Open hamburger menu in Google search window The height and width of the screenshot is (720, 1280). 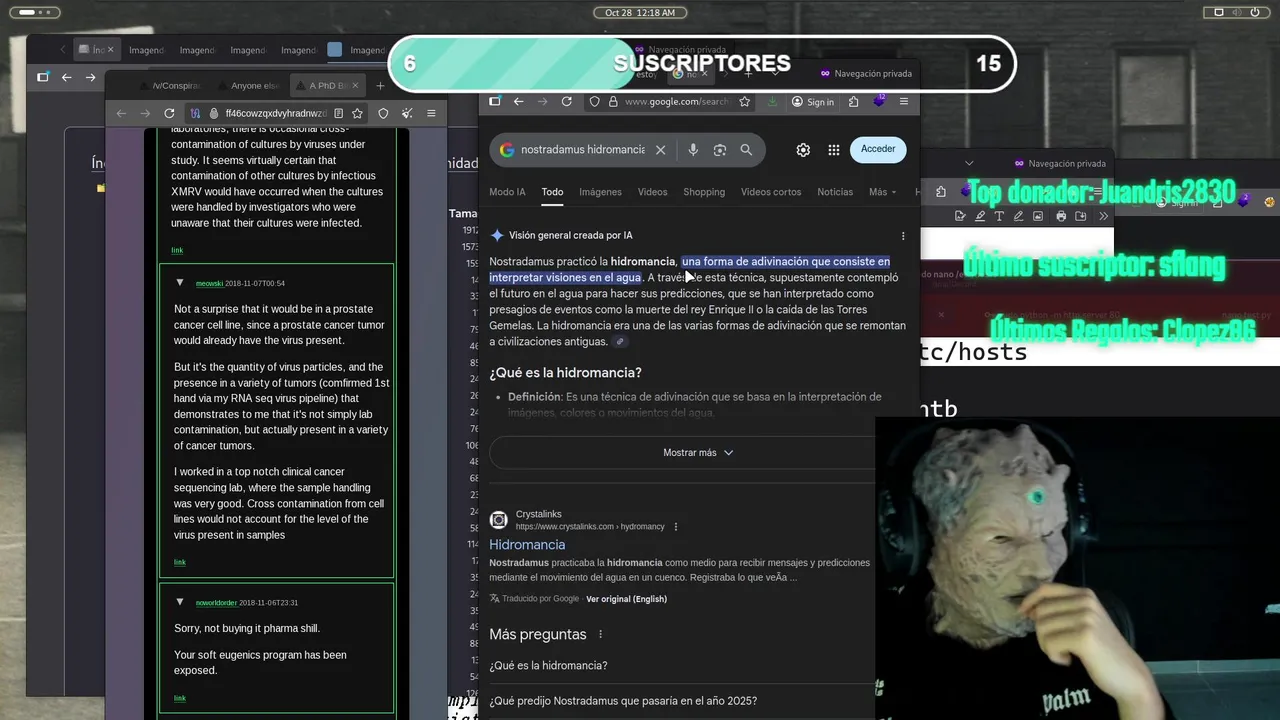904,101
